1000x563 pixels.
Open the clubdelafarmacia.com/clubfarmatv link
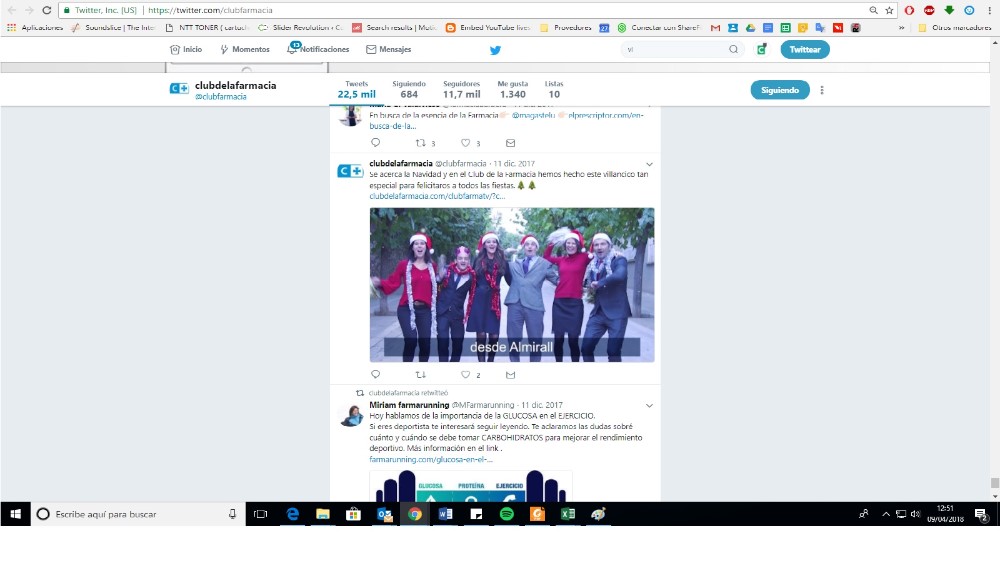pos(437,196)
